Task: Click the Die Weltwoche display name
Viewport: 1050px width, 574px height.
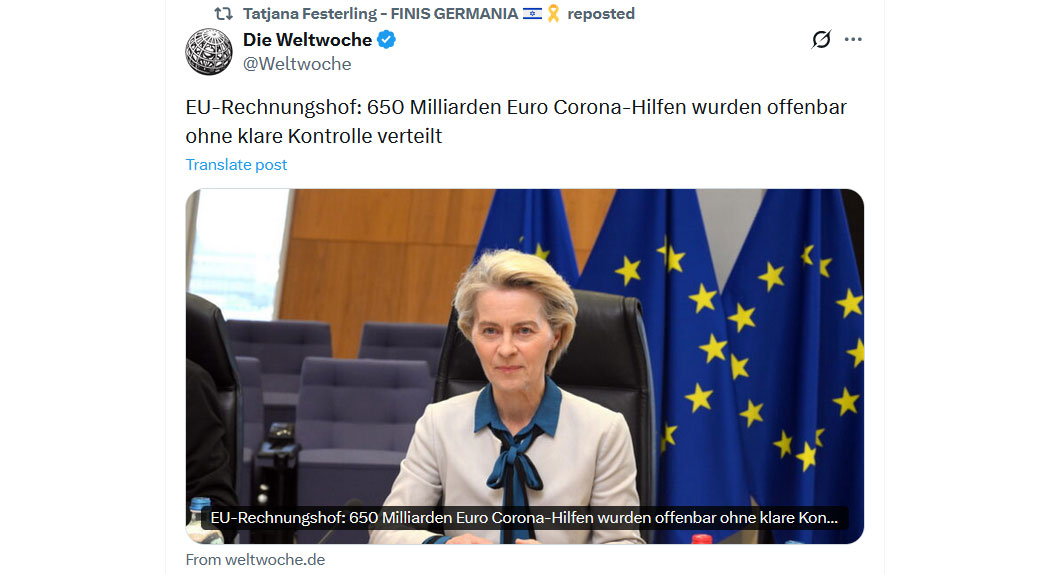Action: 307,40
